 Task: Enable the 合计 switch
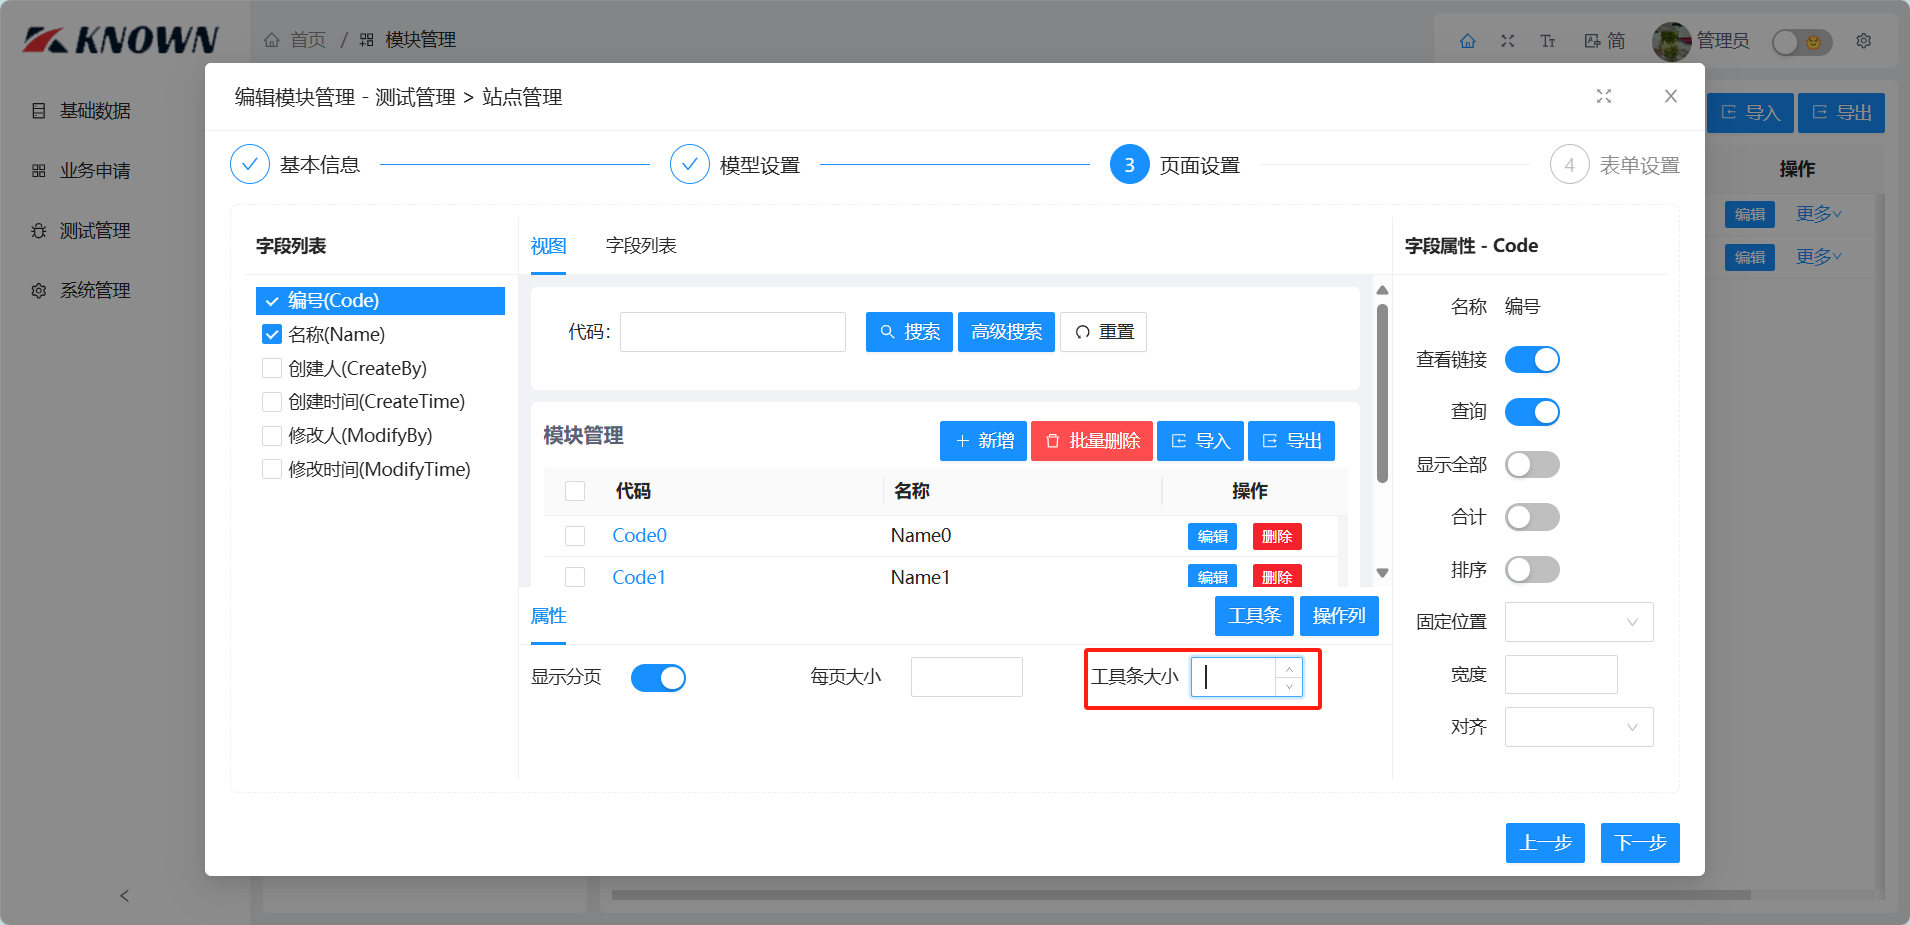[1532, 517]
